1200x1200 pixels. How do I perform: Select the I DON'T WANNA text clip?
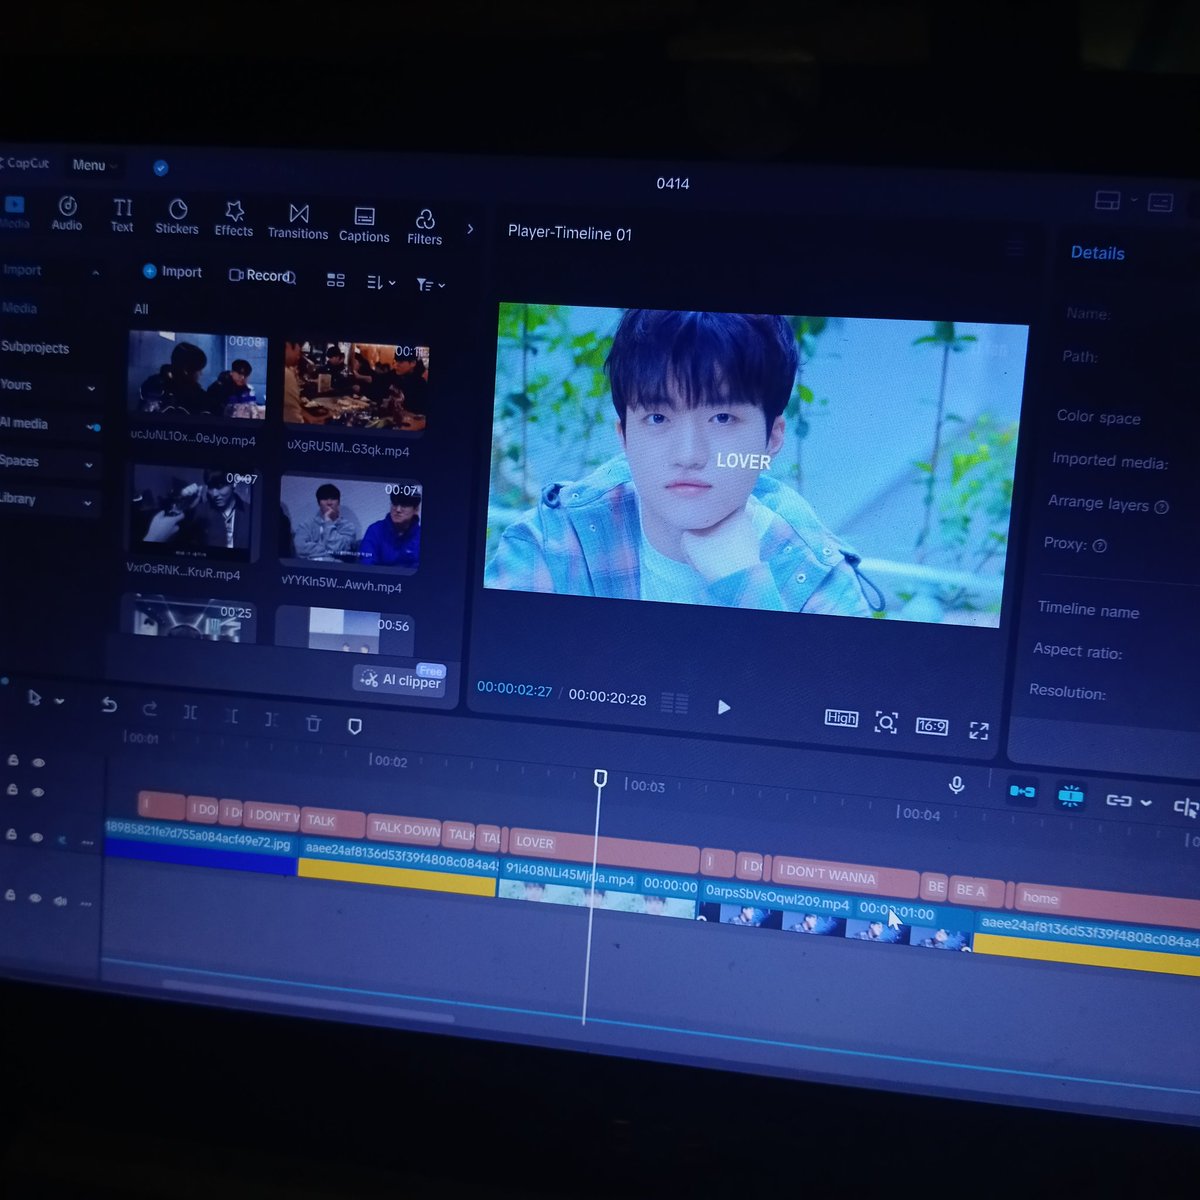click(x=844, y=877)
